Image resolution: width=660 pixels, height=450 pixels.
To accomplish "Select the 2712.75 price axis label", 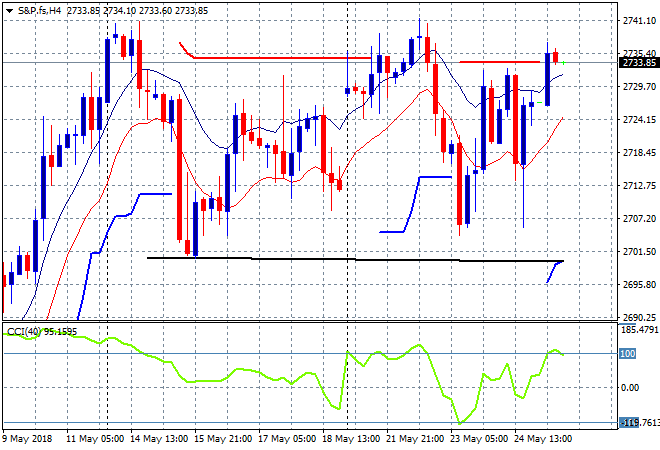I will [639, 186].
